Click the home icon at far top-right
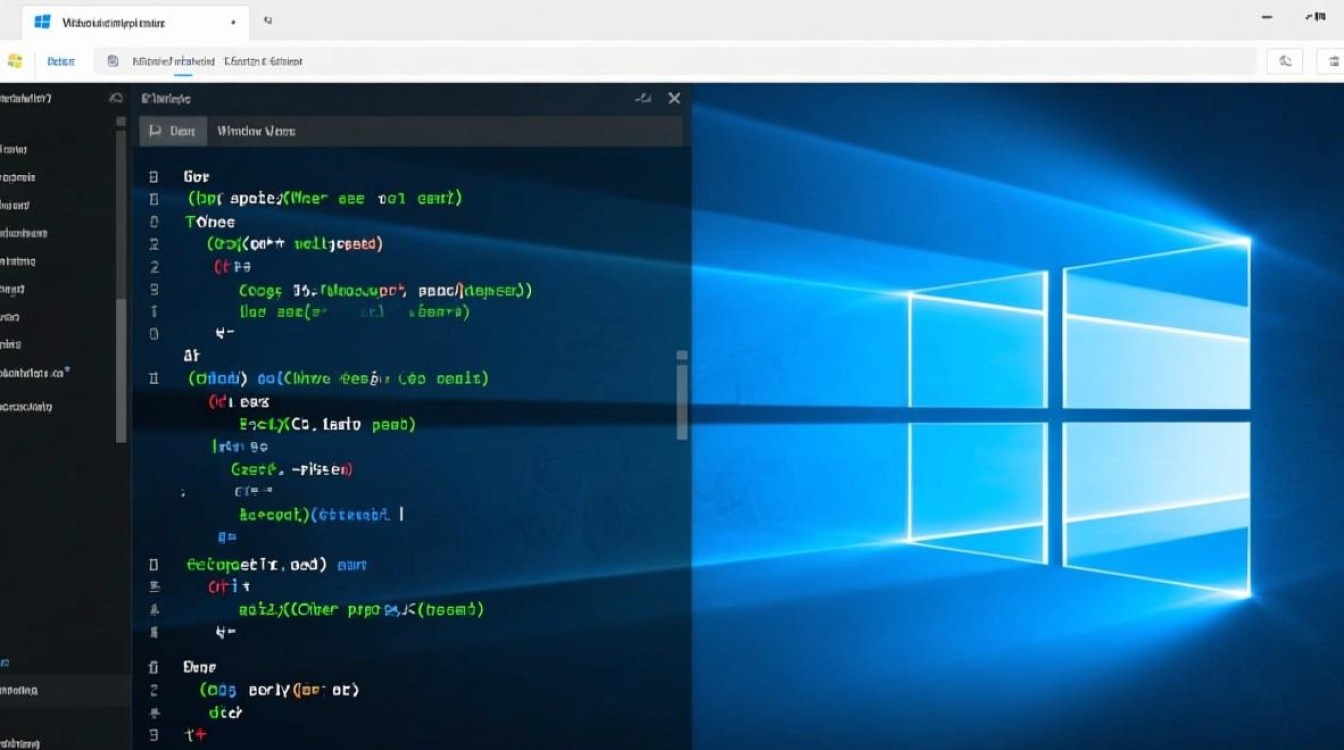This screenshot has width=1344, height=750. (1332, 61)
